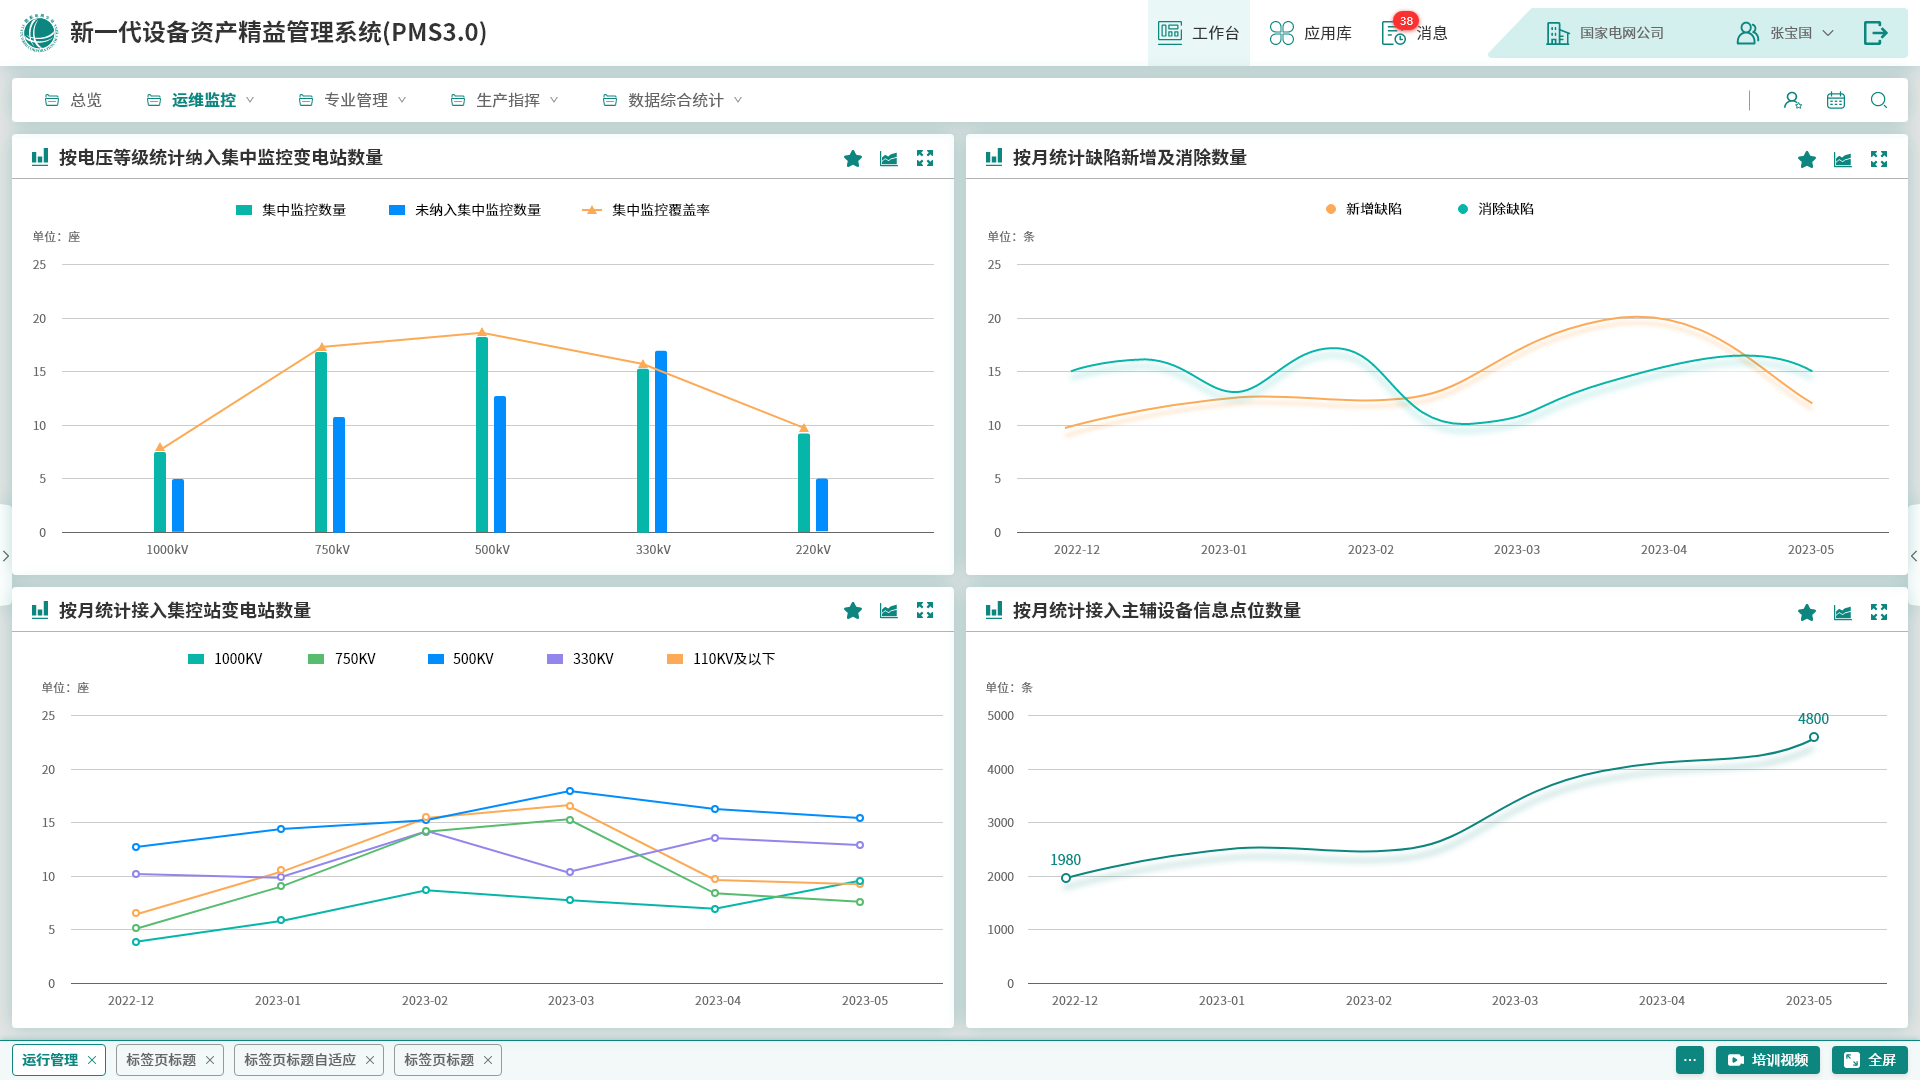Toggle 750KV legend series
Viewport: 1920px width, 1080px height.
[x=342, y=659]
